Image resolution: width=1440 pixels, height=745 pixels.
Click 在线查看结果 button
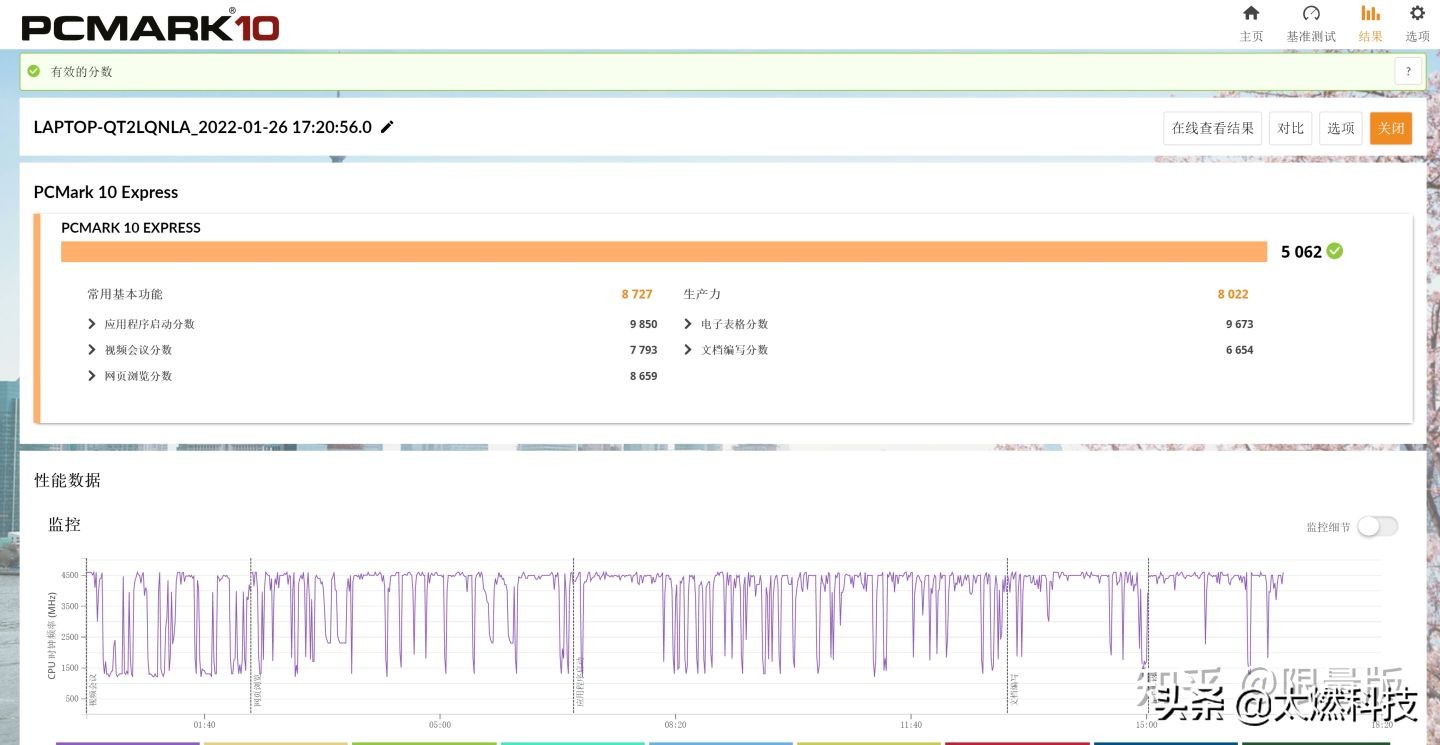pos(1212,128)
